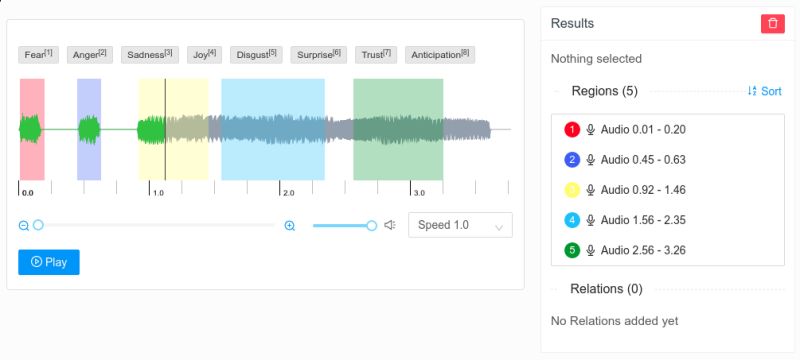Click the volume slider handle
Image resolution: width=800 pixels, height=360 pixels.
coord(372,225)
